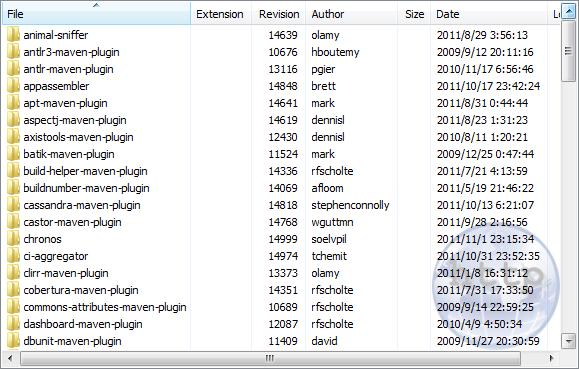This screenshot has height=369, width=579.
Task: Select the cobertura-maven-plugin folder icon
Action: 13,290
